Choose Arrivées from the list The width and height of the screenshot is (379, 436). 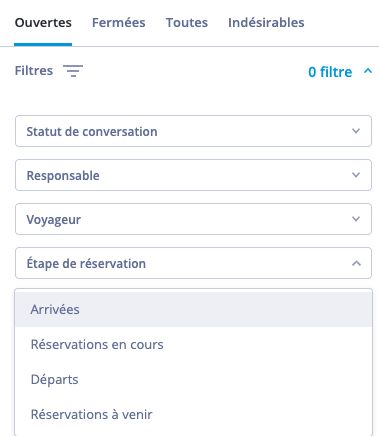tap(193, 309)
